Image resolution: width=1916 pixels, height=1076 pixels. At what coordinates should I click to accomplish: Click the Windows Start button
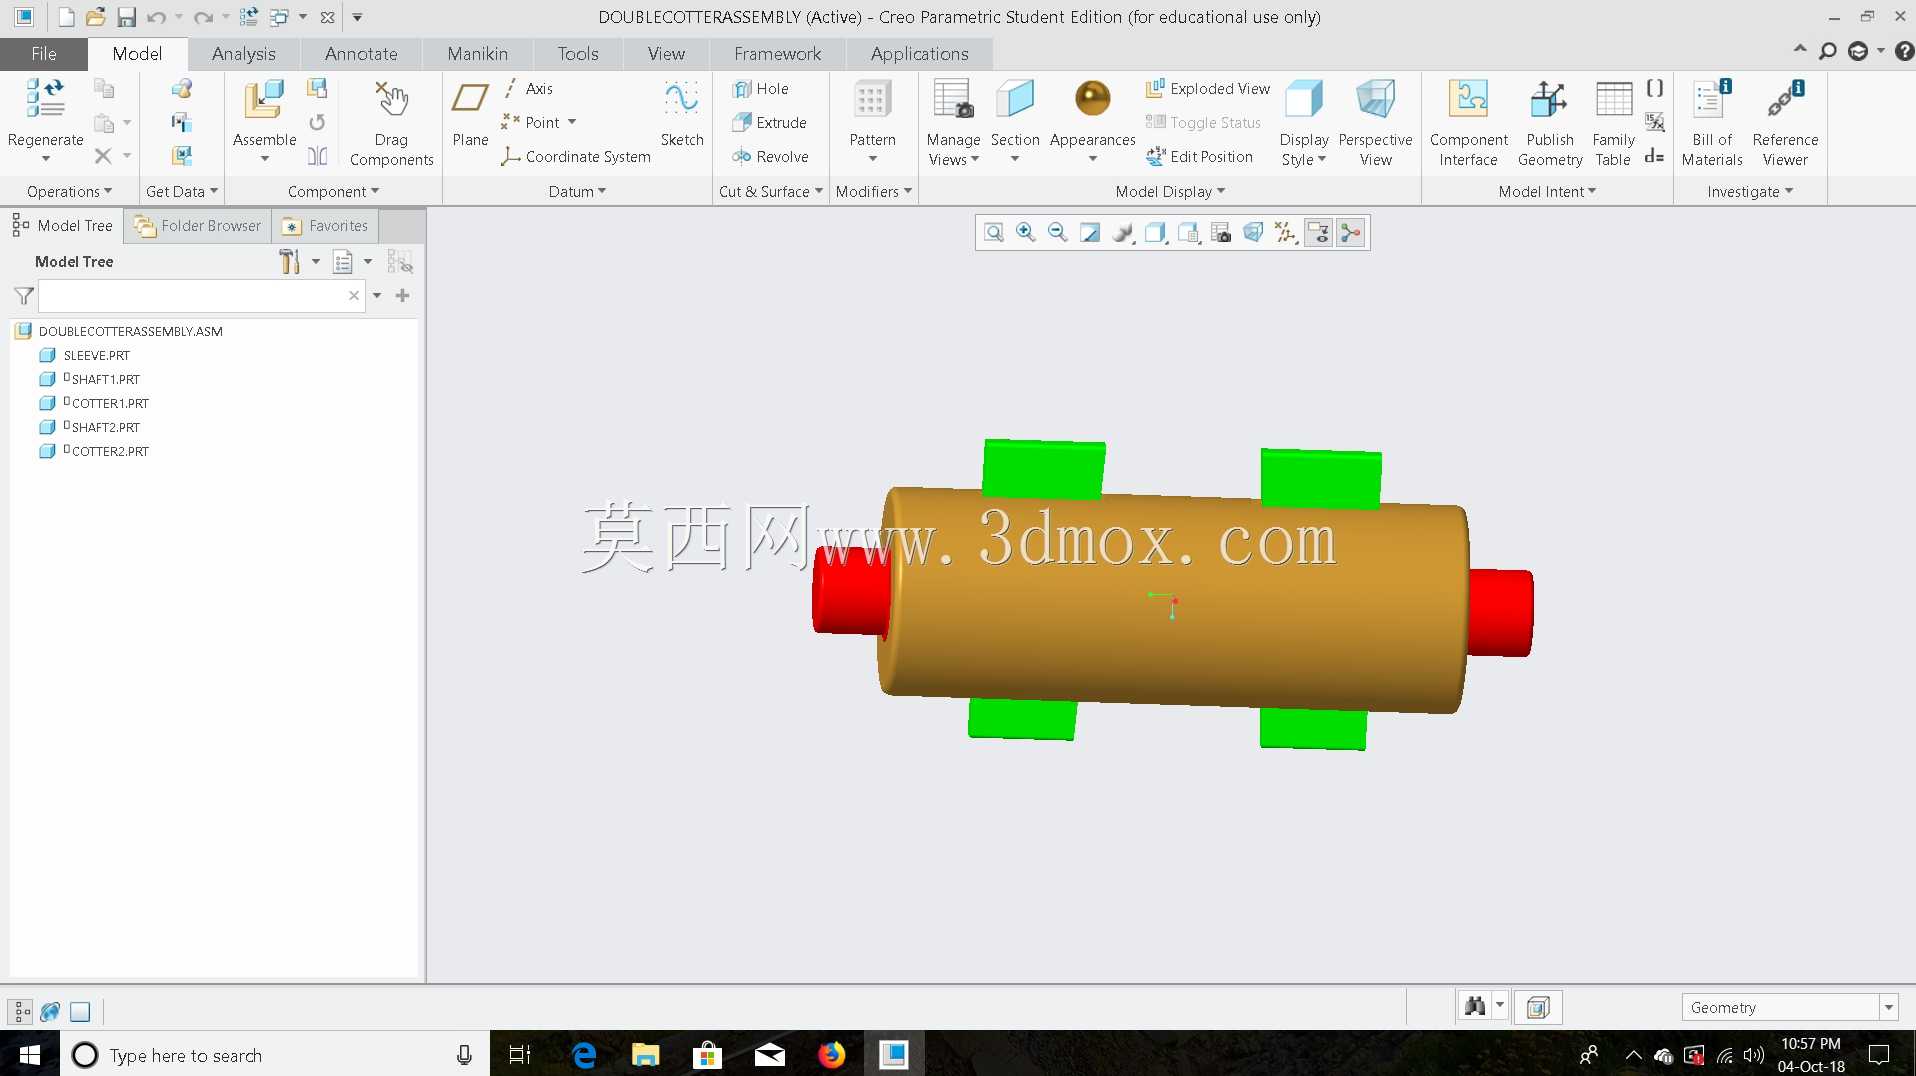click(30, 1055)
